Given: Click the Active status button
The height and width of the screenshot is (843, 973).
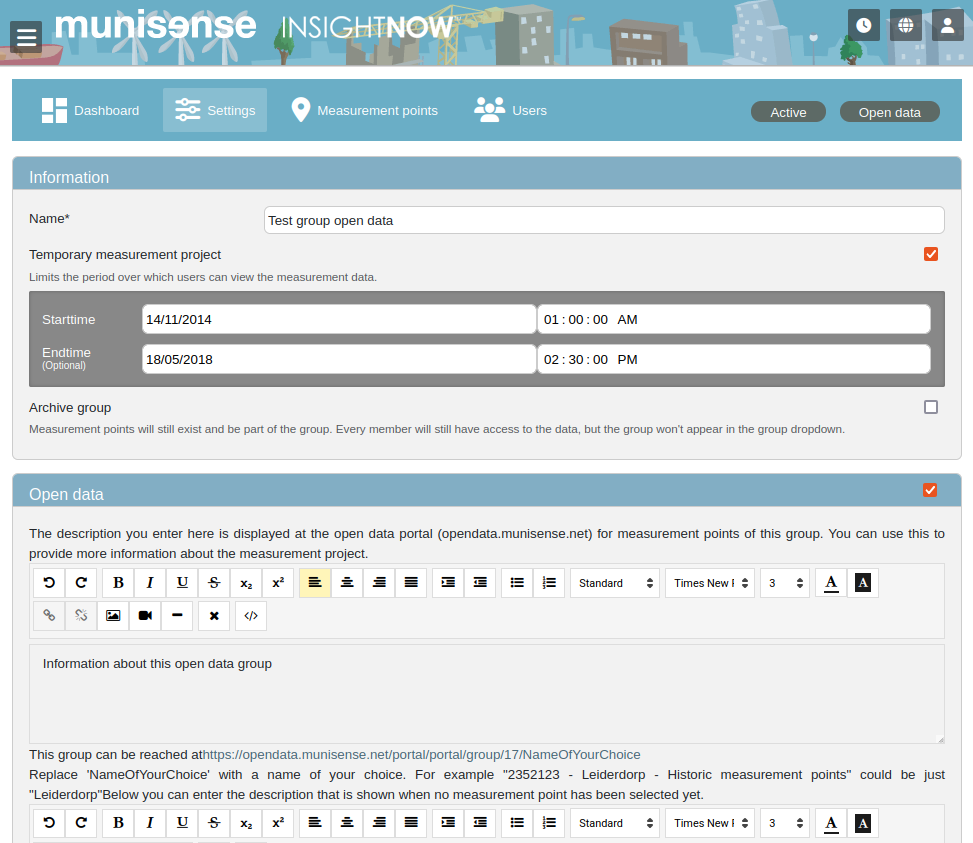Looking at the screenshot, I should point(788,112).
